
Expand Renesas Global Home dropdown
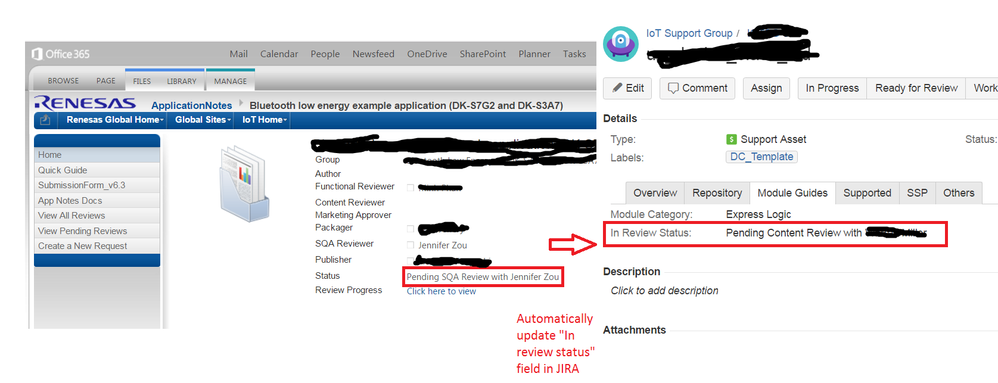[x=115, y=120]
